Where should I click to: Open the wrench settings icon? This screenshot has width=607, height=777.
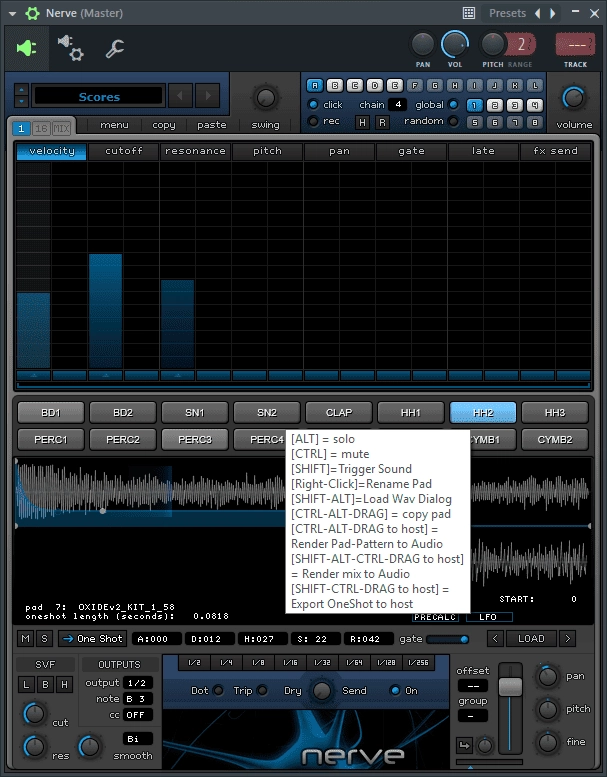[114, 48]
